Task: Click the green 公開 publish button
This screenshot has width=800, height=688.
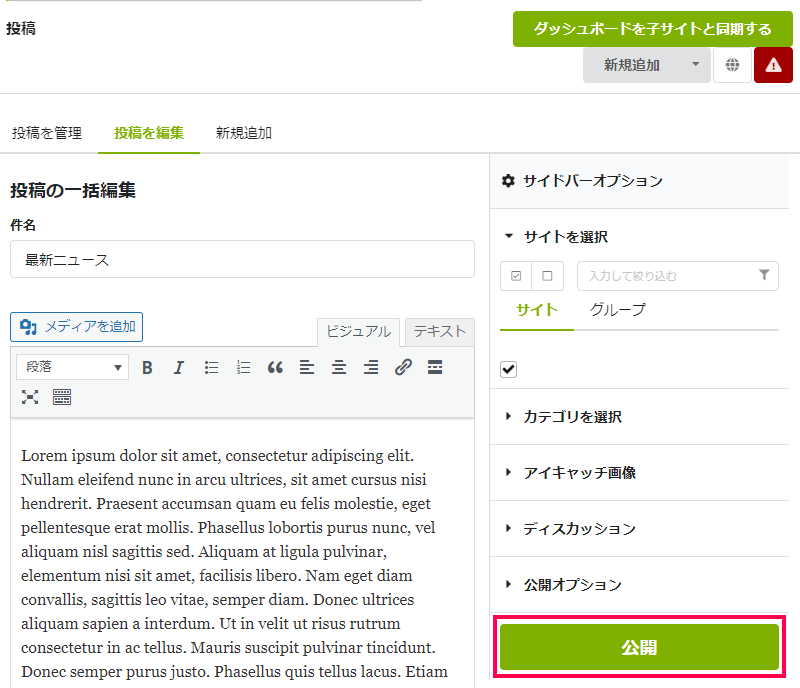Action: pyautogui.click(x=639, y=647)
